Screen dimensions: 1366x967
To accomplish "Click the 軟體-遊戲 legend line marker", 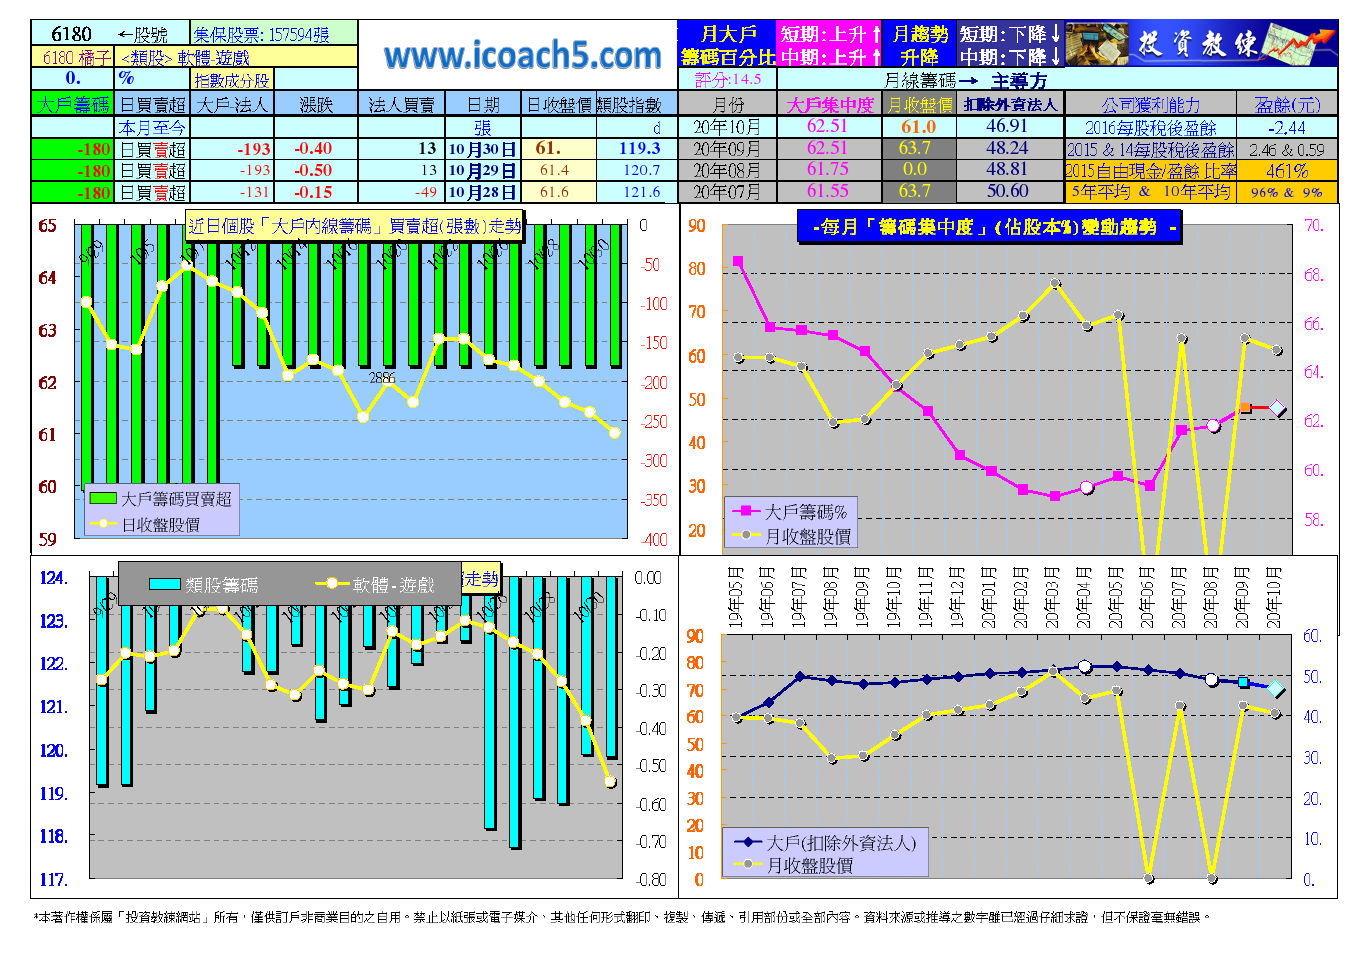I will tap(332, 584).
